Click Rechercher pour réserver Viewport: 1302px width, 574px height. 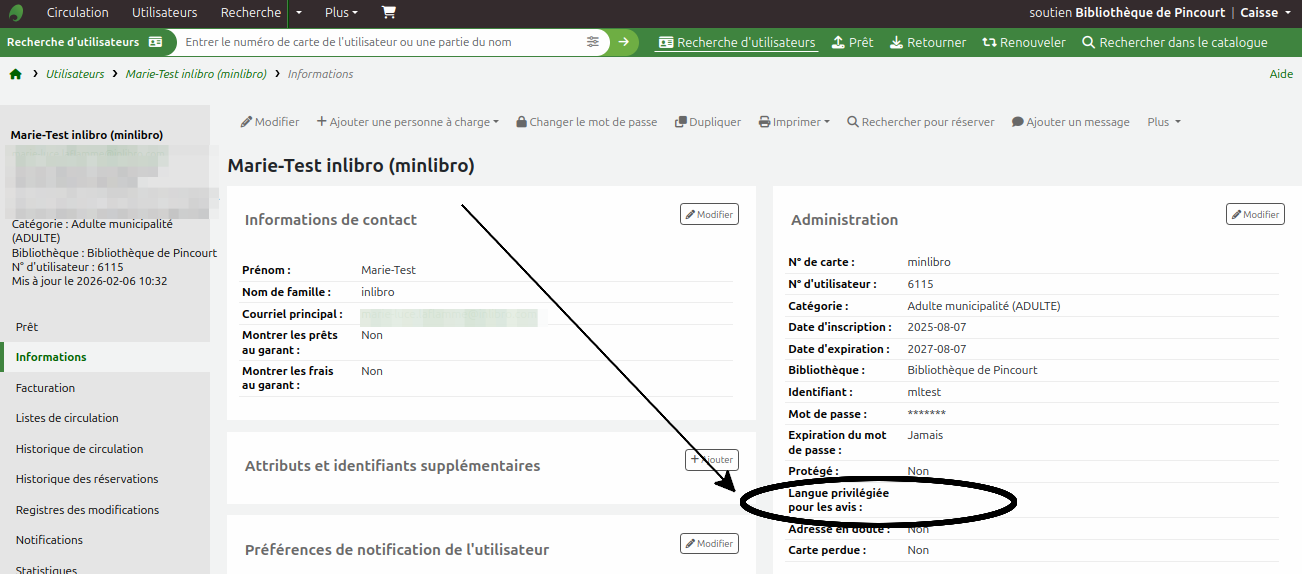920,122
